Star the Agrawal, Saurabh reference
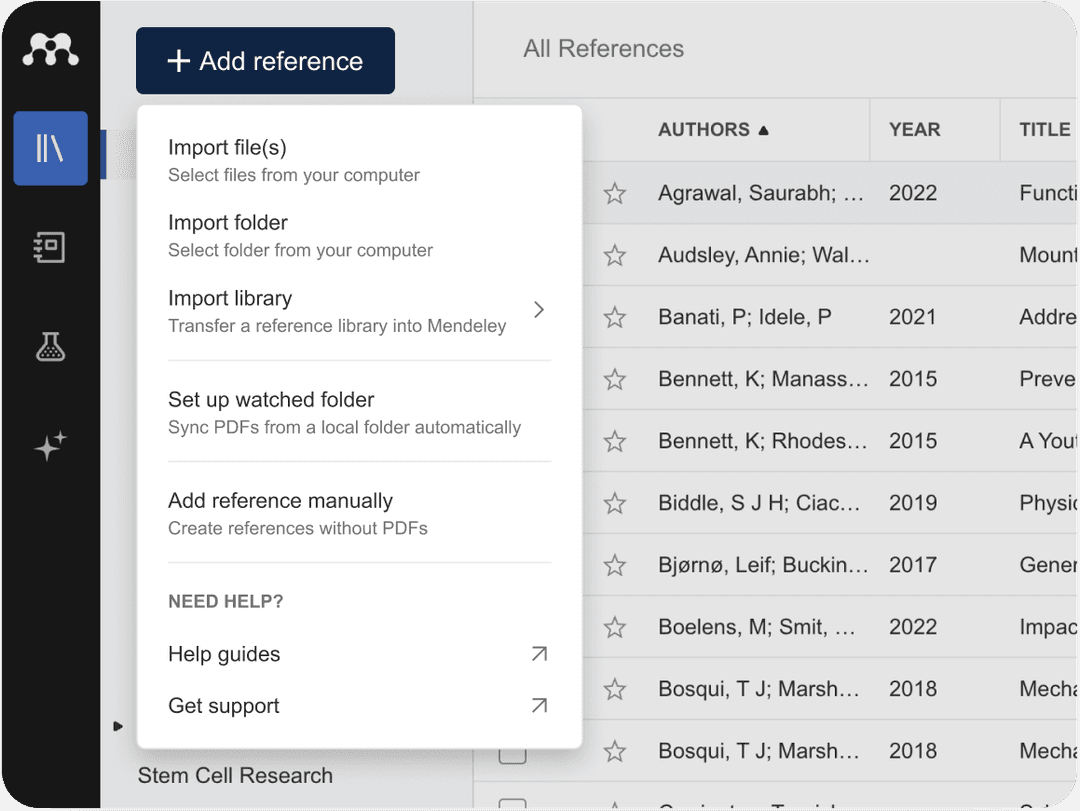The image size is (1080, 811). (614, 194)
